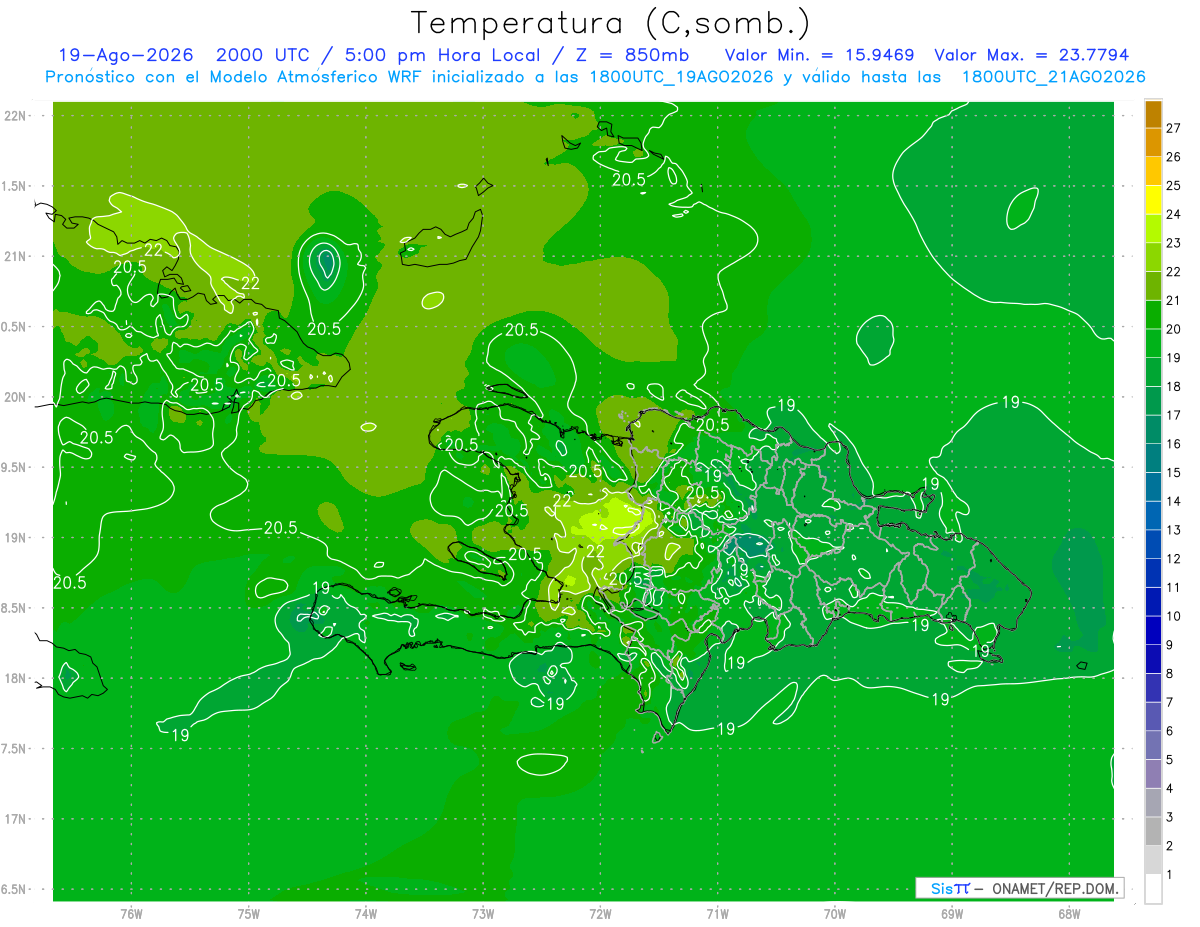Click the "73W" longitude axis label
The image size is (1200, 927).
(483, 914)
